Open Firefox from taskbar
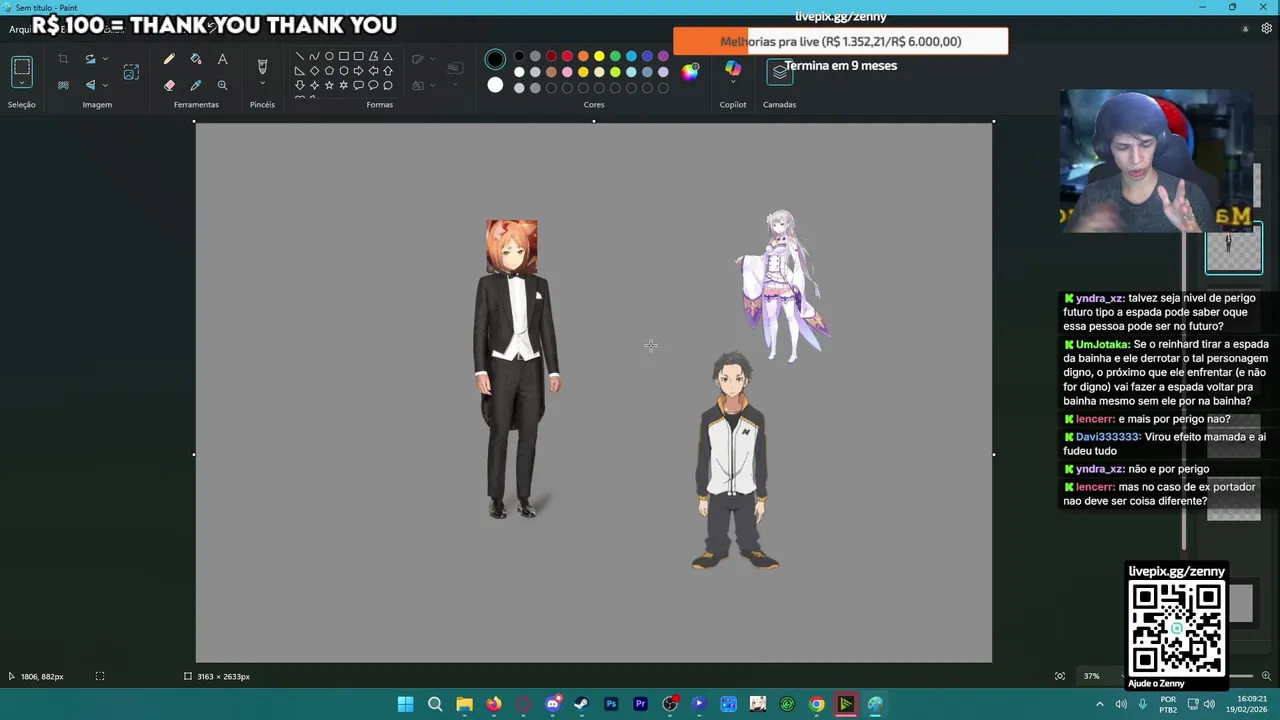1280x720 pixels. 494,704
